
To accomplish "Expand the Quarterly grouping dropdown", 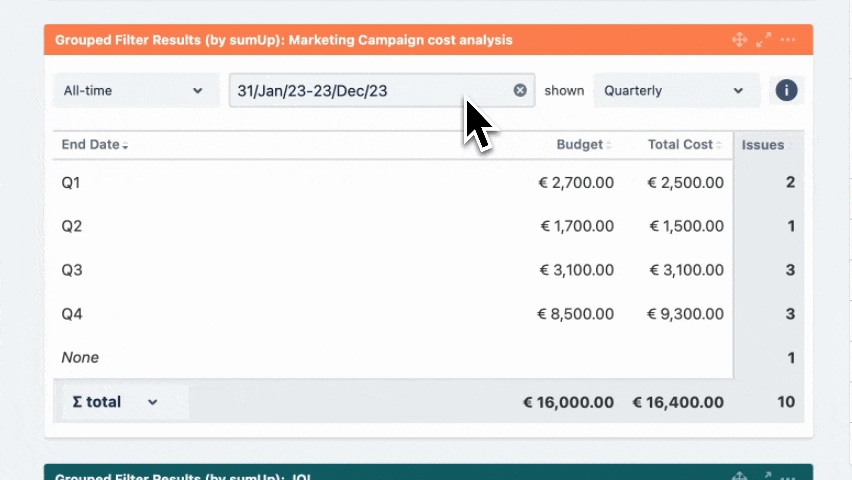I will click(675, 90).
